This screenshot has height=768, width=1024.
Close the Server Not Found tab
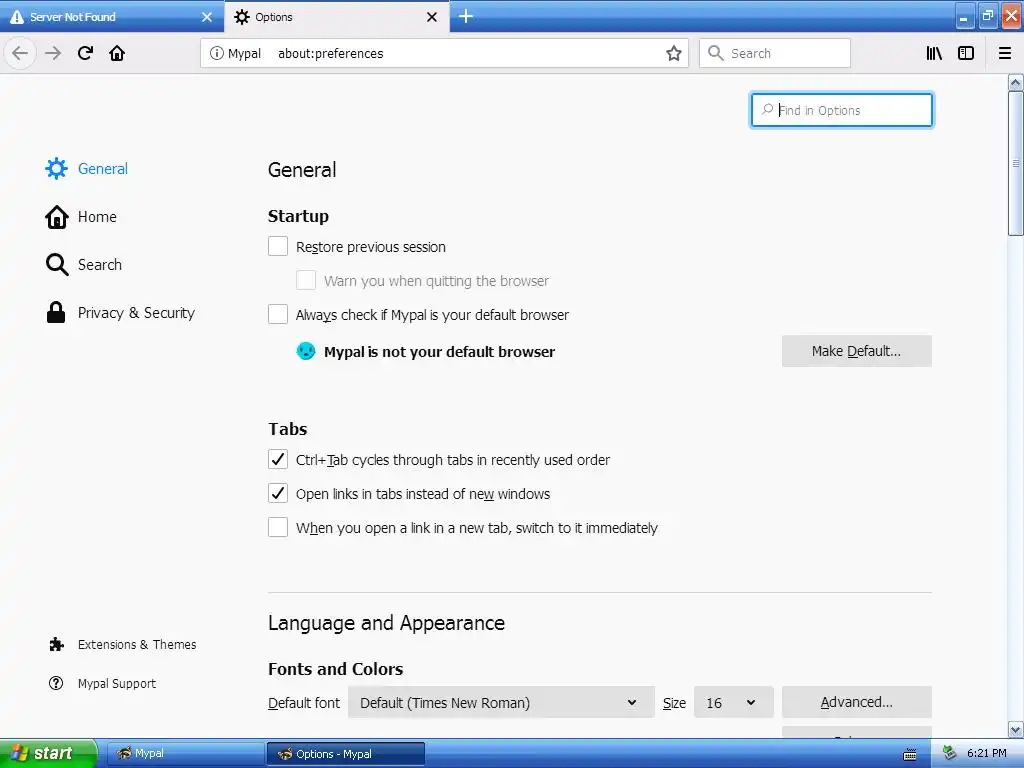coord(206,17)
